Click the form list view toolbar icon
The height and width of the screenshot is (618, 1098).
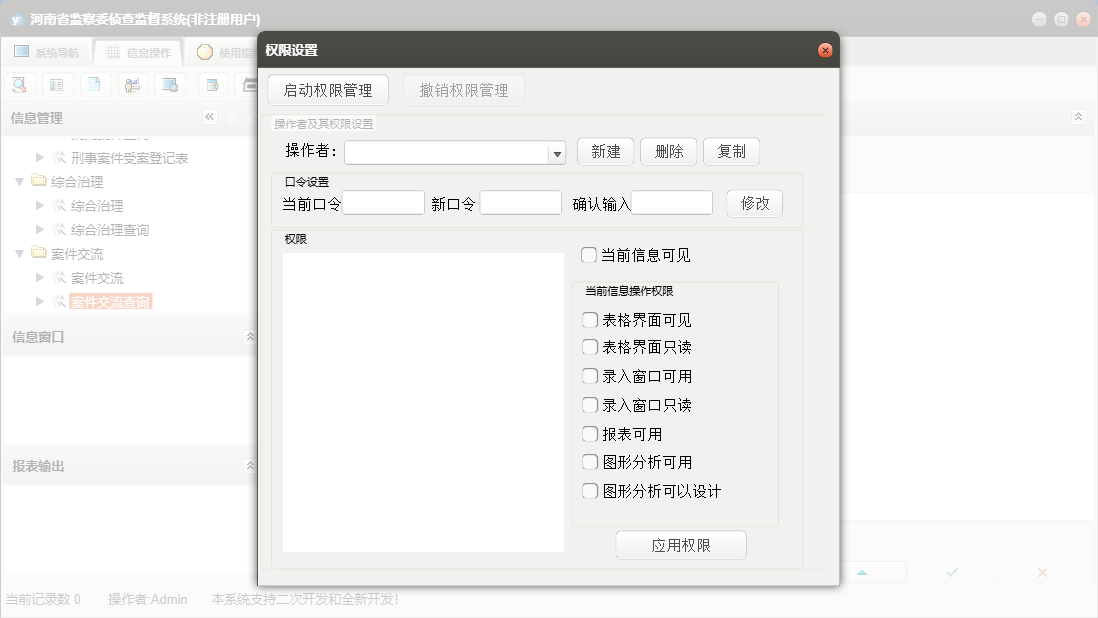pos(57,85)
